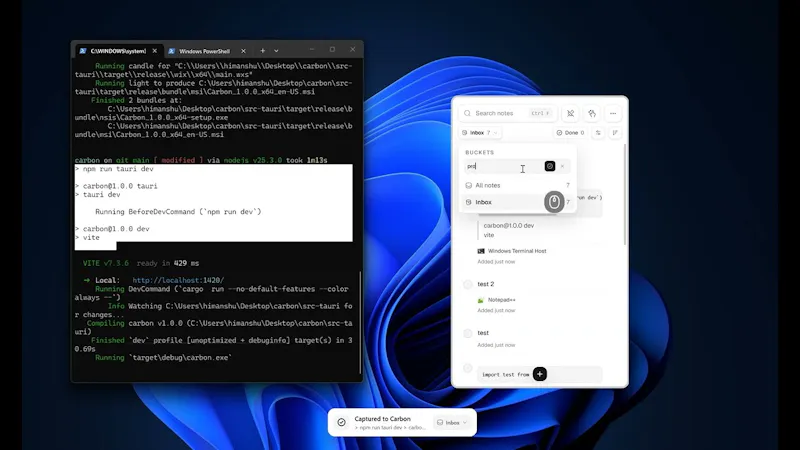The width and height of the screenshot is (800, 450).
Task: Open the Inbox 7 bucket dropdown
Action: [x=480, y=133]
